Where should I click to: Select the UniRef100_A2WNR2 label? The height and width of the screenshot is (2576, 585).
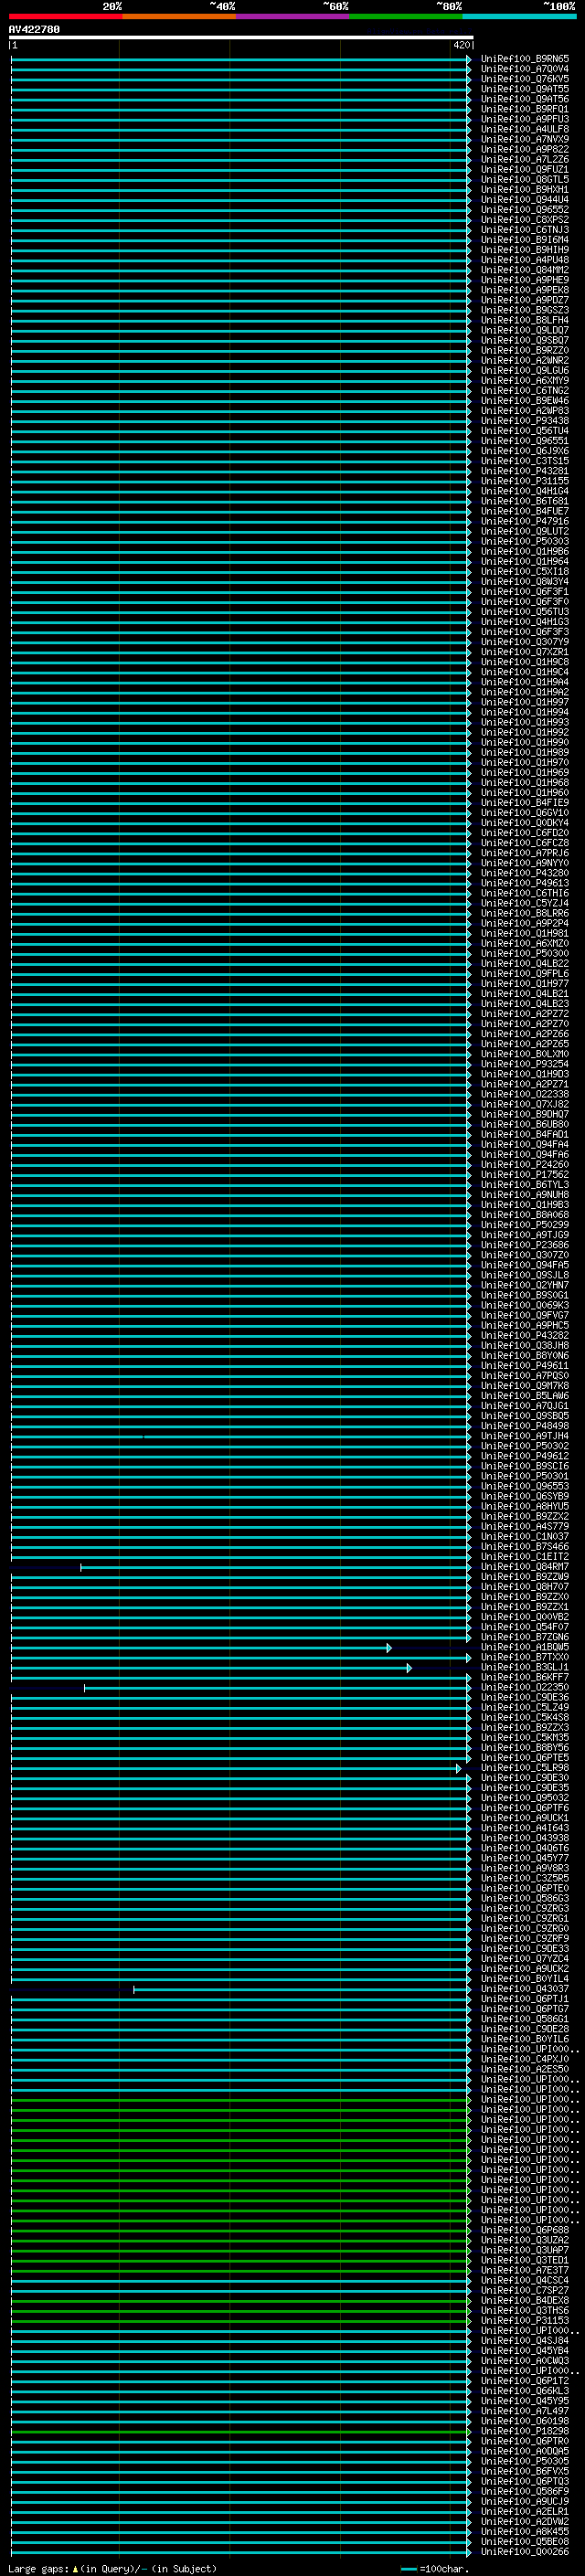click(x=525, y=360)
